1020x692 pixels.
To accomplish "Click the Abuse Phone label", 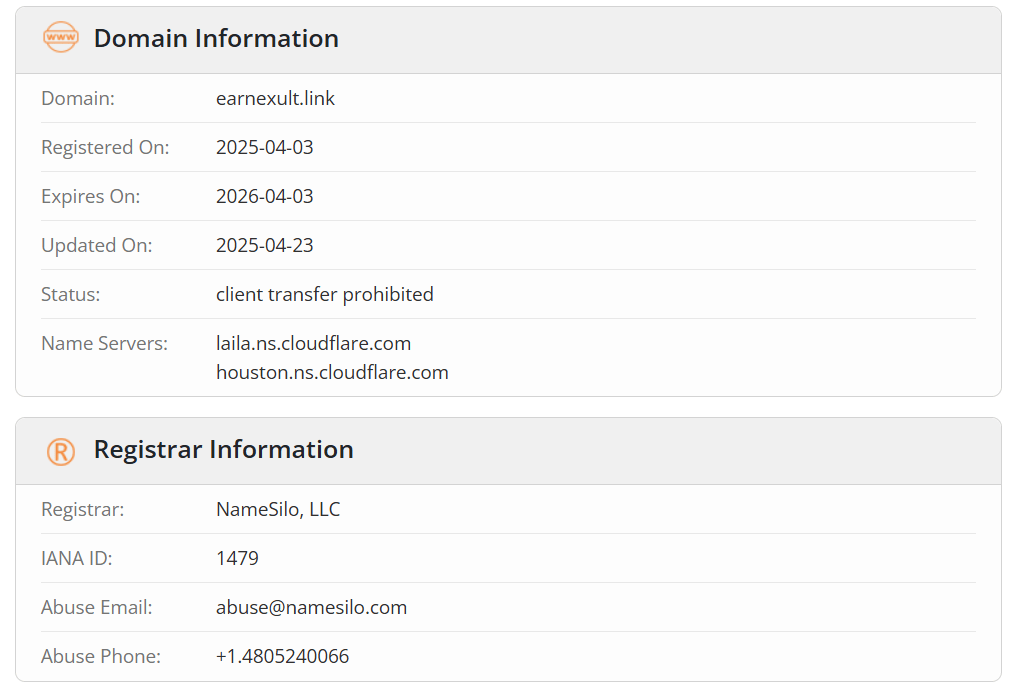I will [101, 656].
